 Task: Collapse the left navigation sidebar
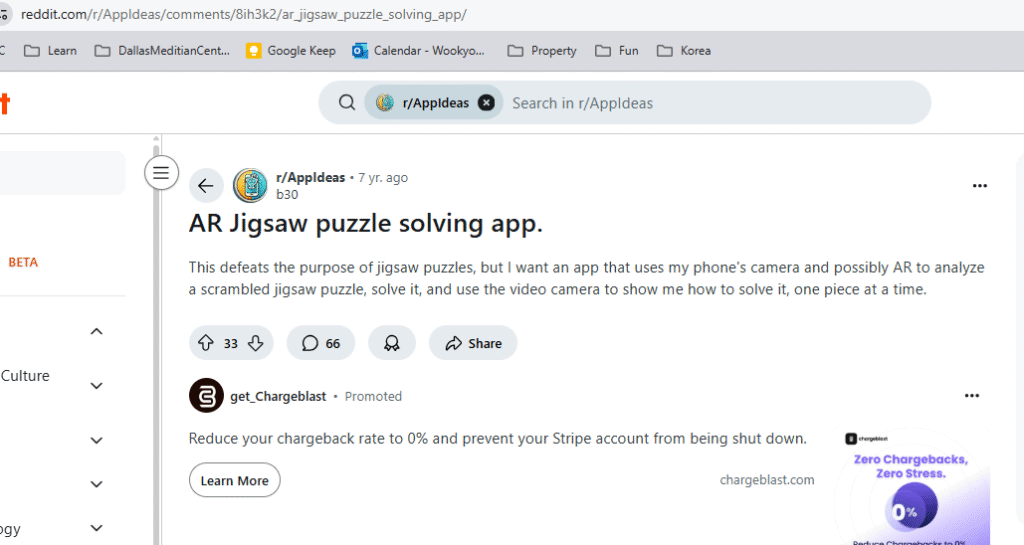161,173
